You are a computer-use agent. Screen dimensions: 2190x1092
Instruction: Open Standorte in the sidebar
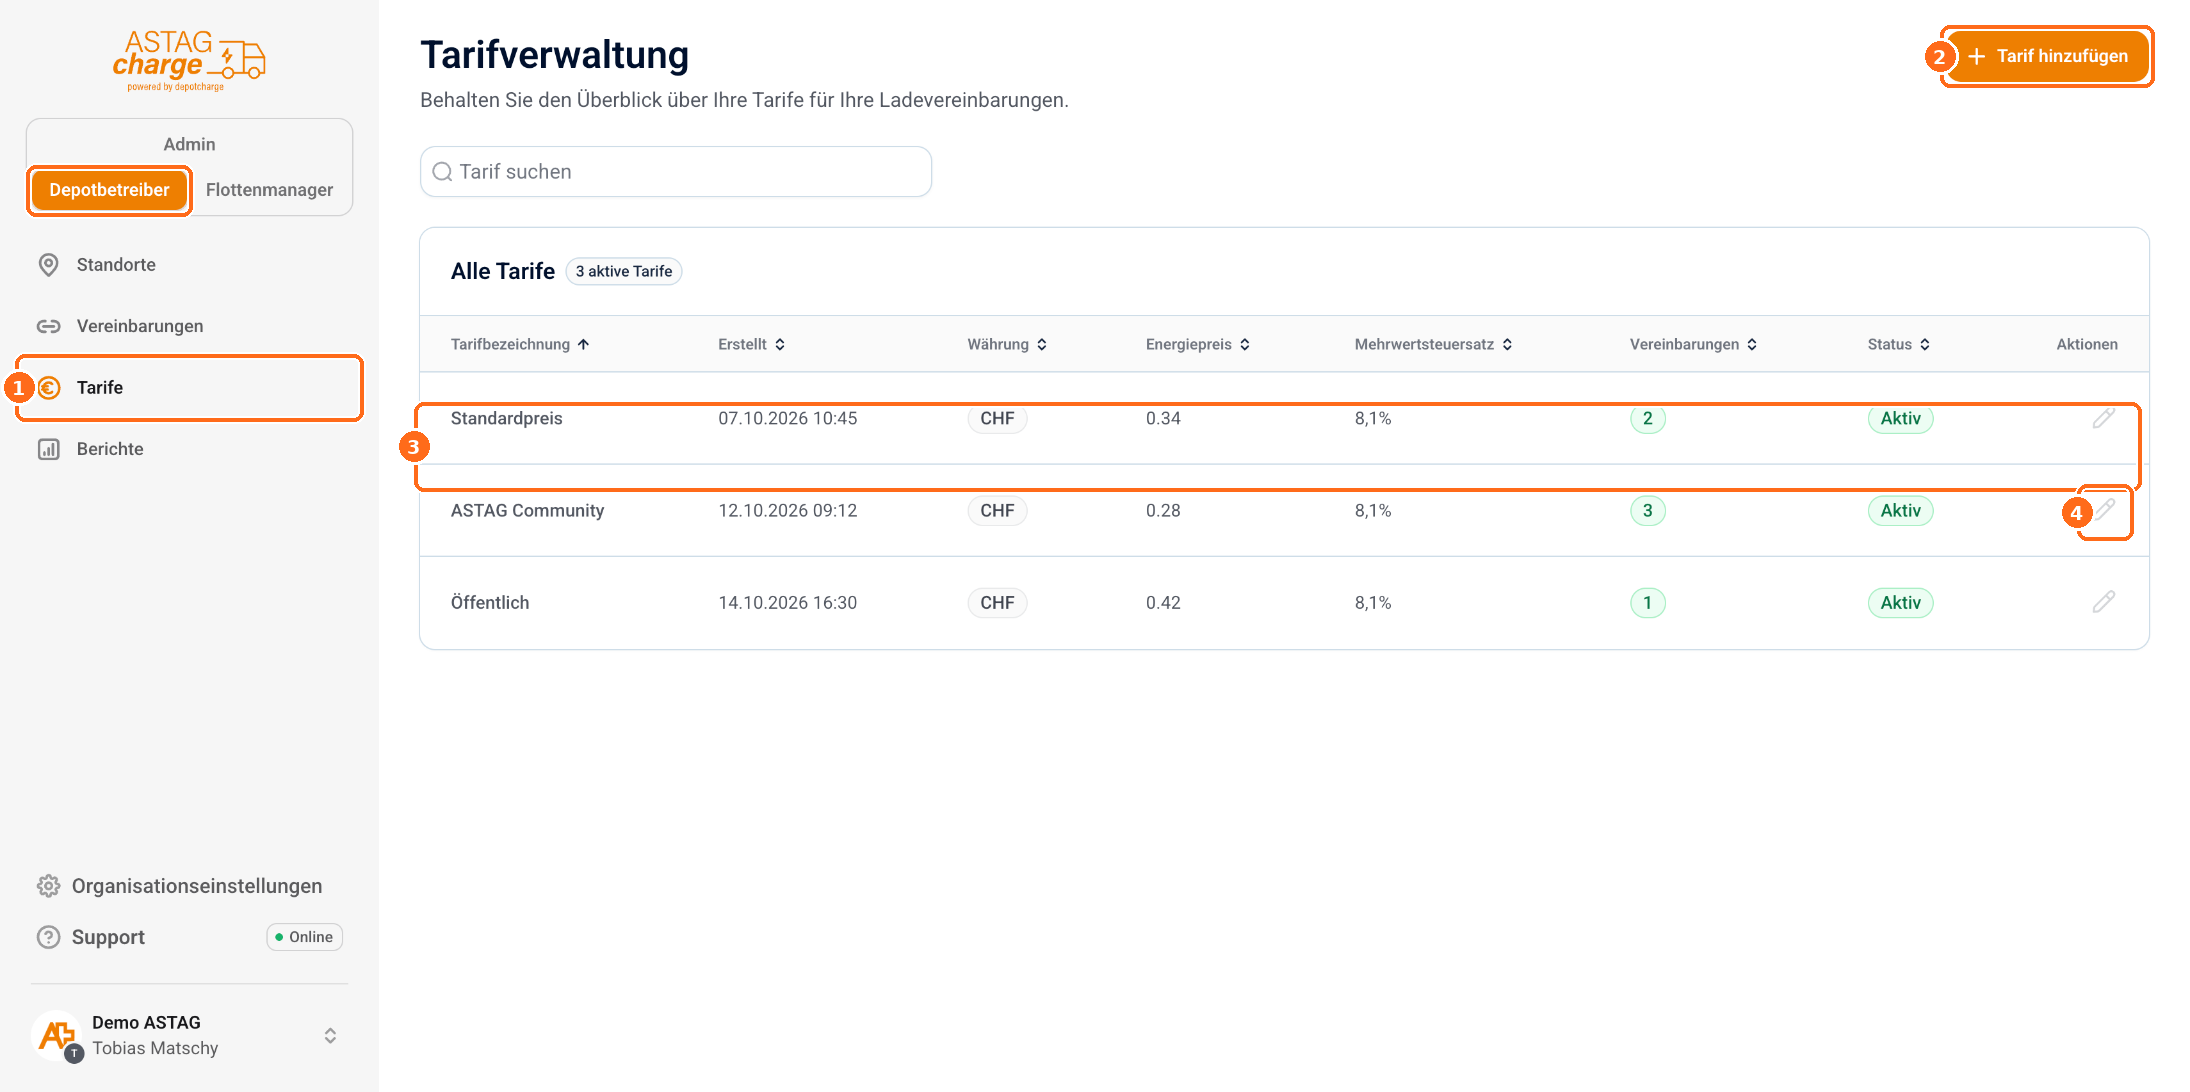click(x=189, y=265)
